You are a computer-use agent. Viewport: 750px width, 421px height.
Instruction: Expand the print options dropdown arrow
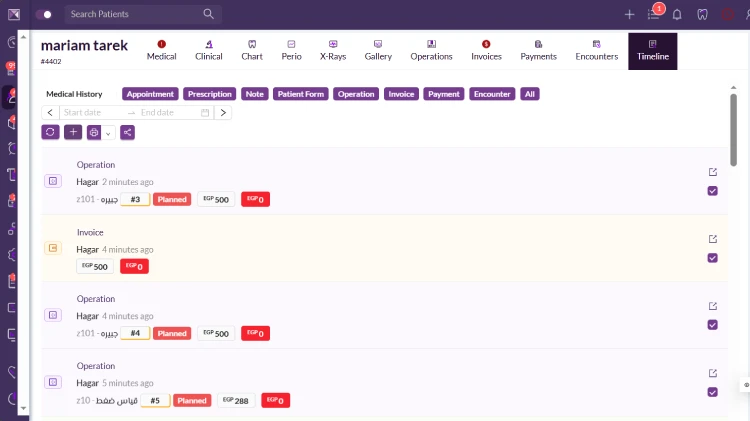click(108, 133)
